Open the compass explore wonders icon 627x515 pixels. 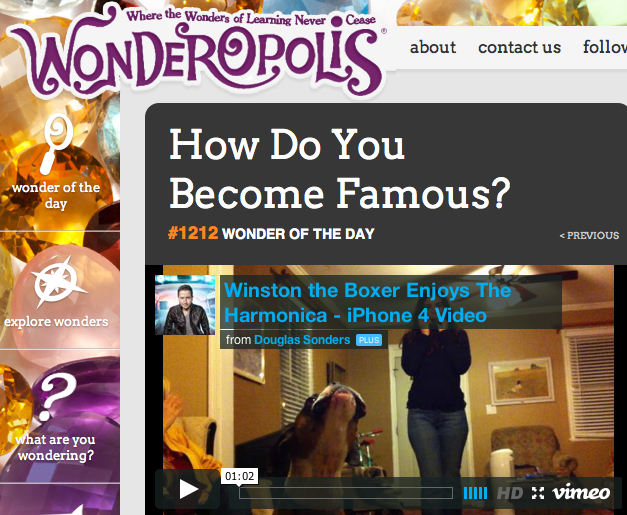[x=57, y=282]
